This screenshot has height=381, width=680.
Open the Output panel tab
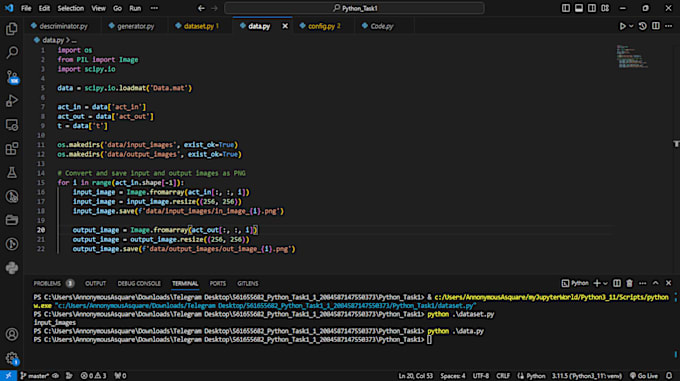pyautogui.click(x=95, y=283)
